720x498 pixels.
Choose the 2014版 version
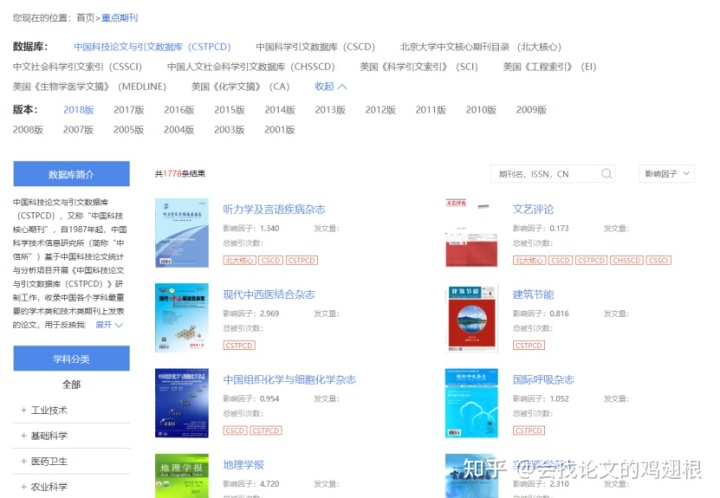(x=280, y=110)
